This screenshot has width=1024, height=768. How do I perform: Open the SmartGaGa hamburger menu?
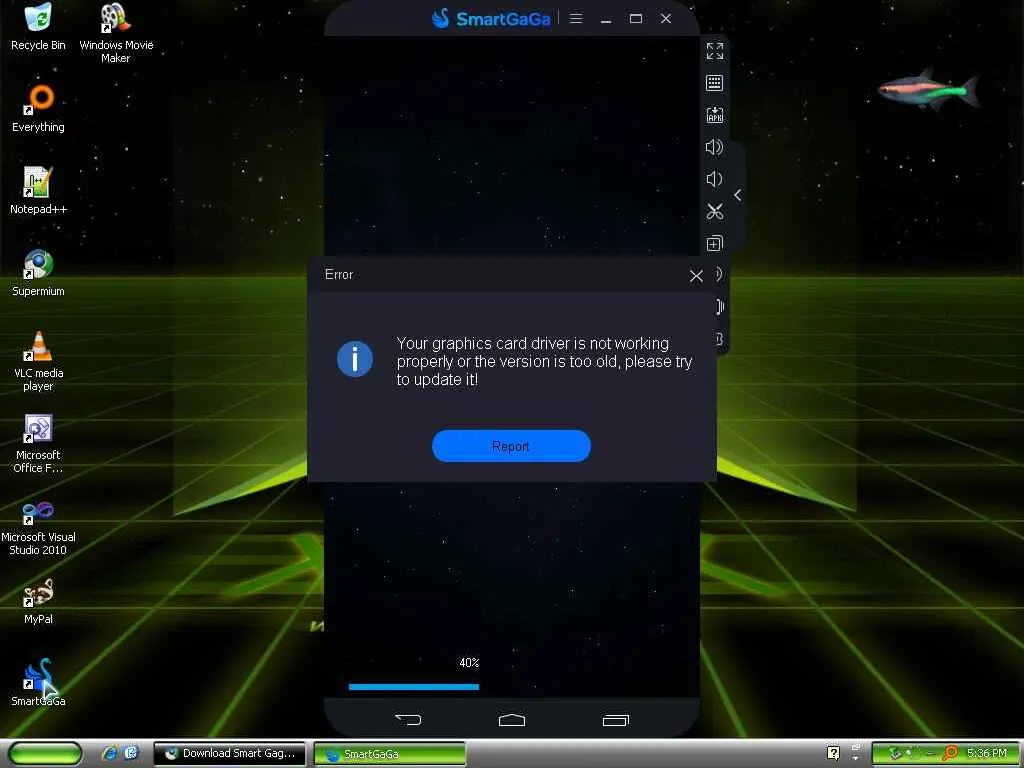575,18
